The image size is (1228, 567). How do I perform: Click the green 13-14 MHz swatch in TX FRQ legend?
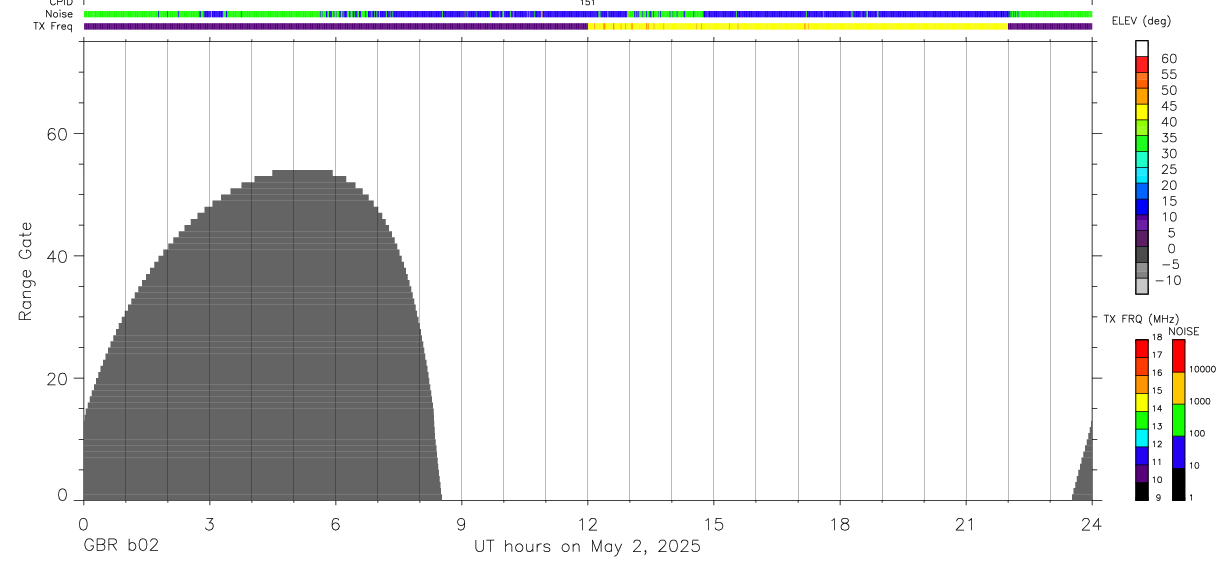click(1141, 420)
